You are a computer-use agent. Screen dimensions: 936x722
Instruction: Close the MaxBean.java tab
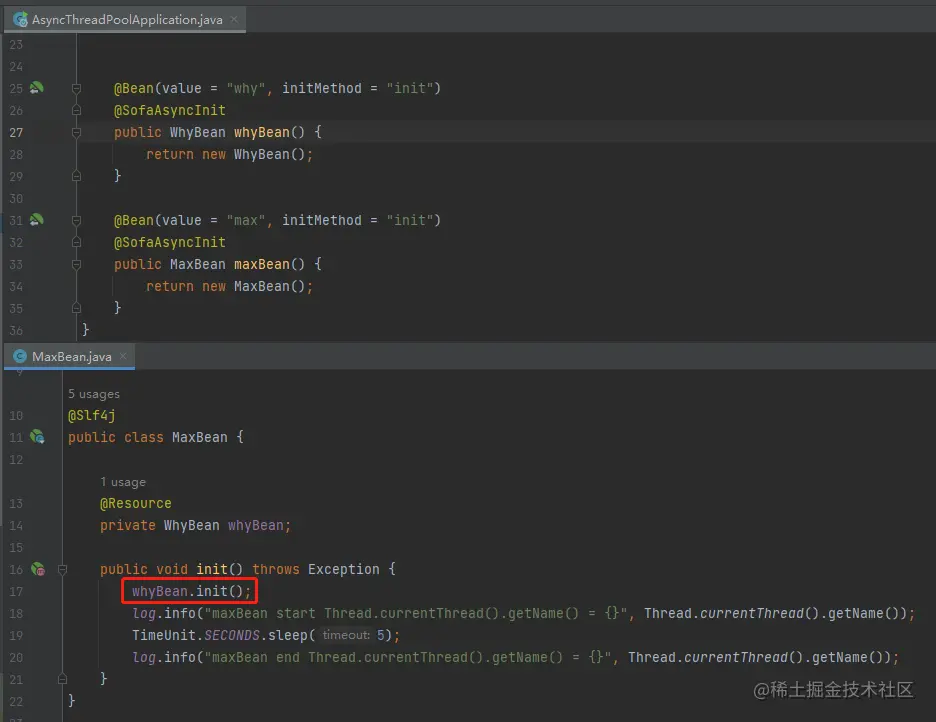tap(123, 356)
